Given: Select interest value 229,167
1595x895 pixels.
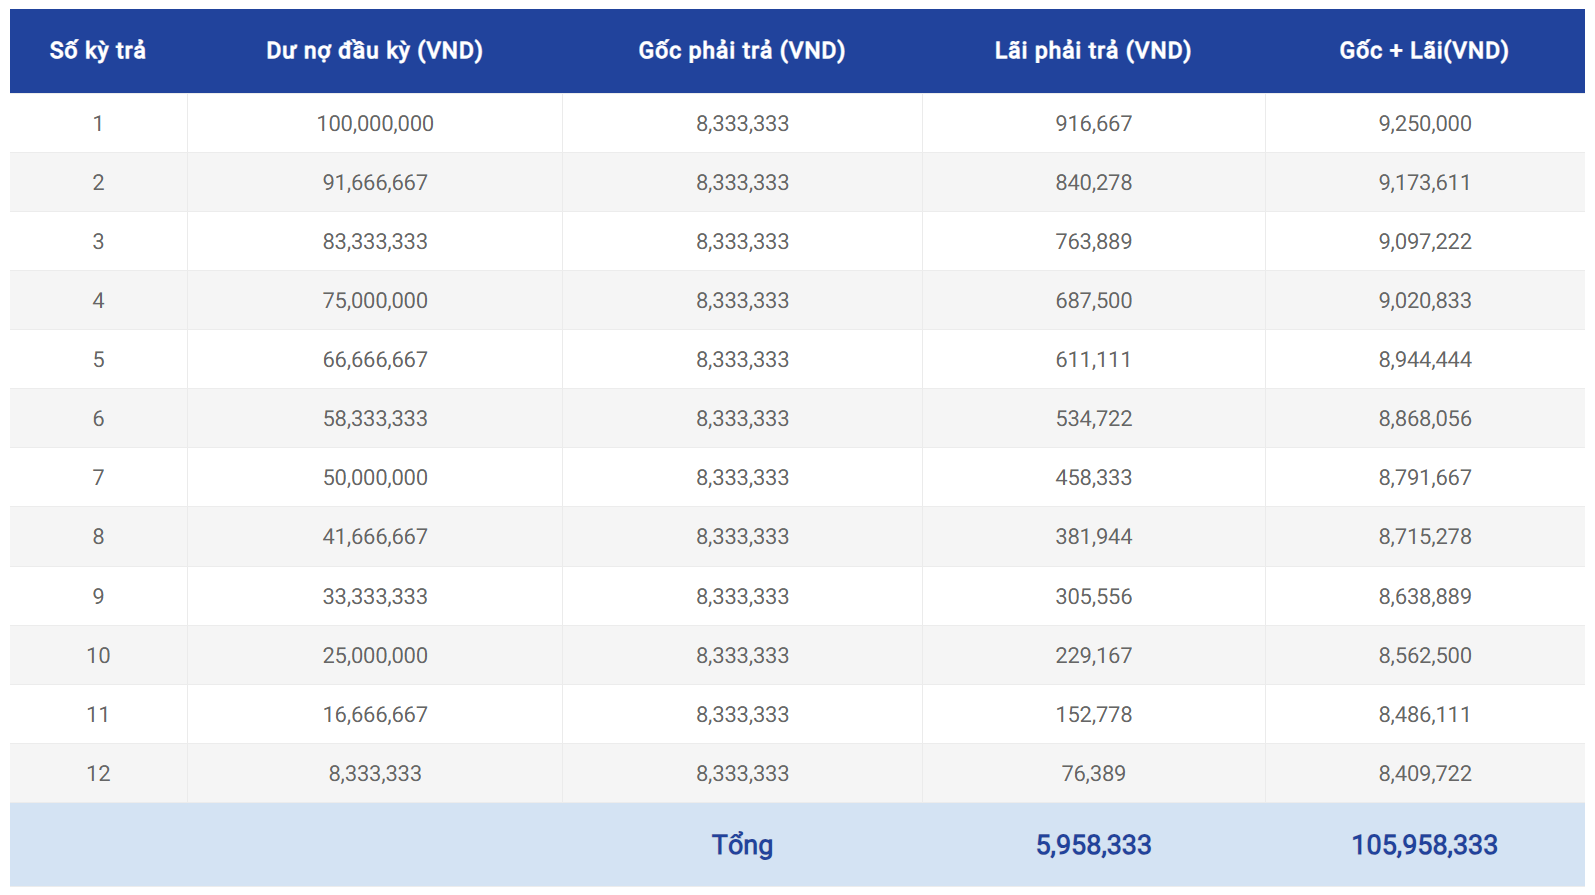Looking at the screenshot, I should (1094, 655).
